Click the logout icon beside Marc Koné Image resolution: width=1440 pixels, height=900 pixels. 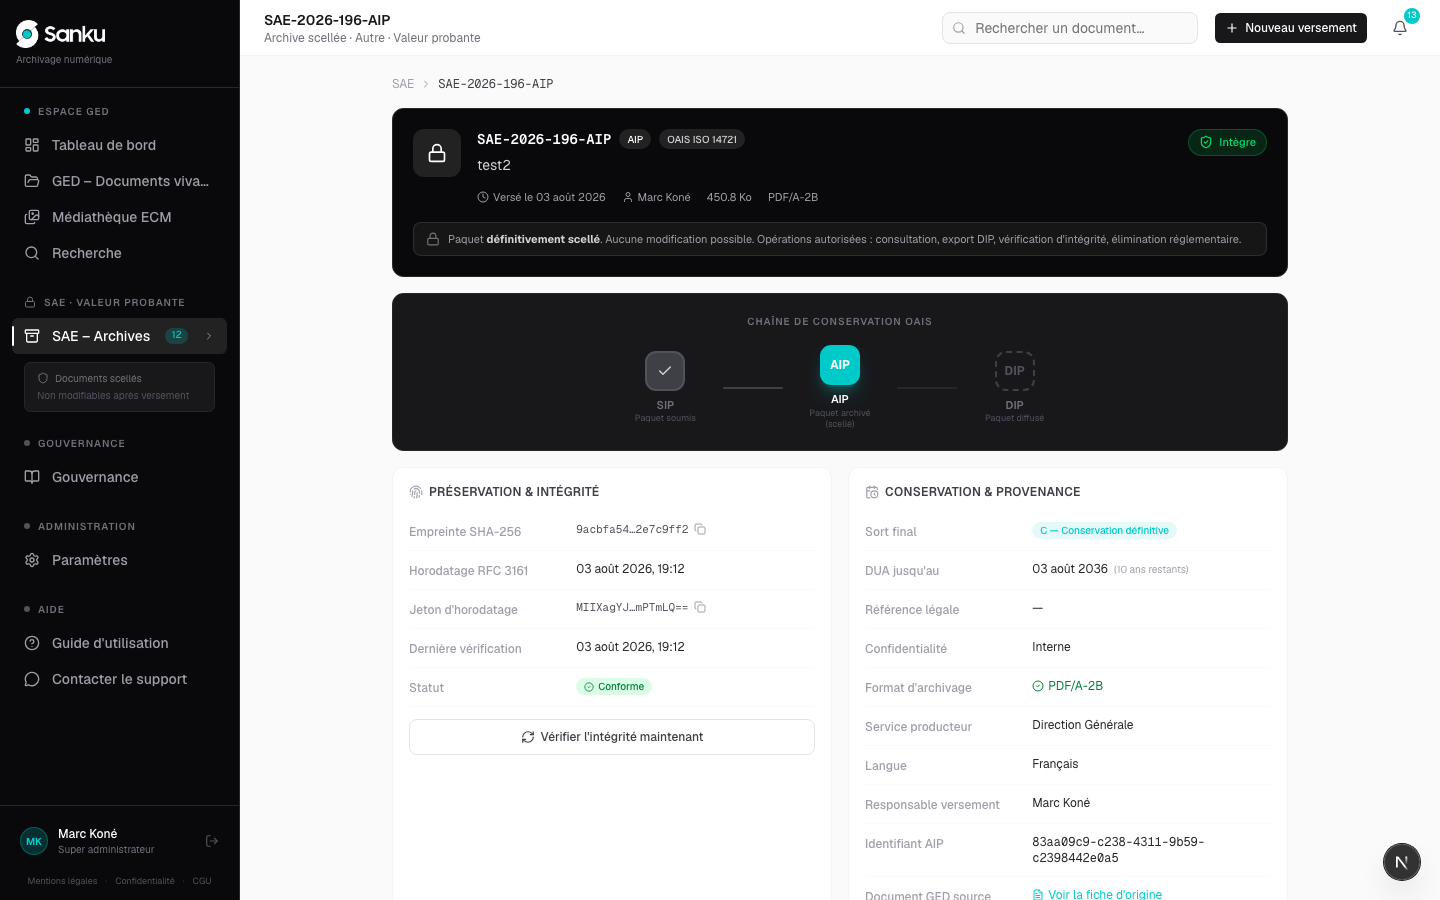coord(212,841)
